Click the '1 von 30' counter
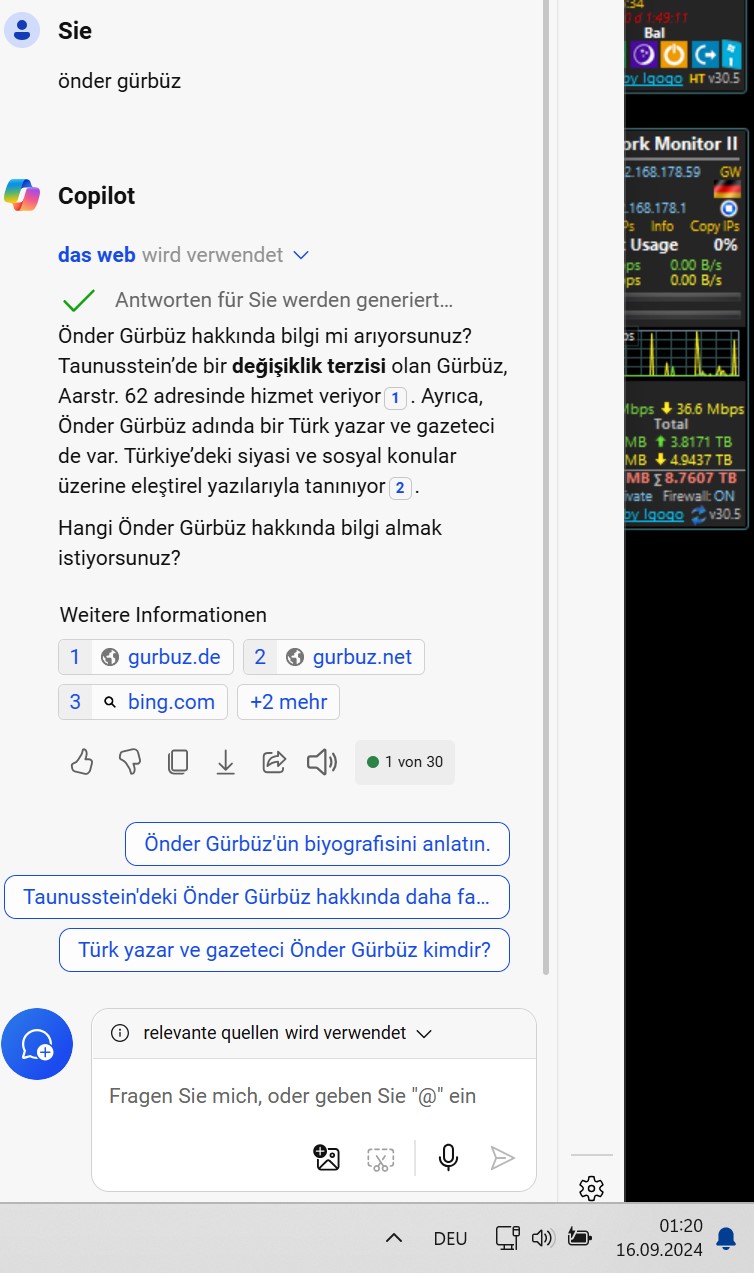Screen dimensions: 754x1273 (x=405, y=762)
